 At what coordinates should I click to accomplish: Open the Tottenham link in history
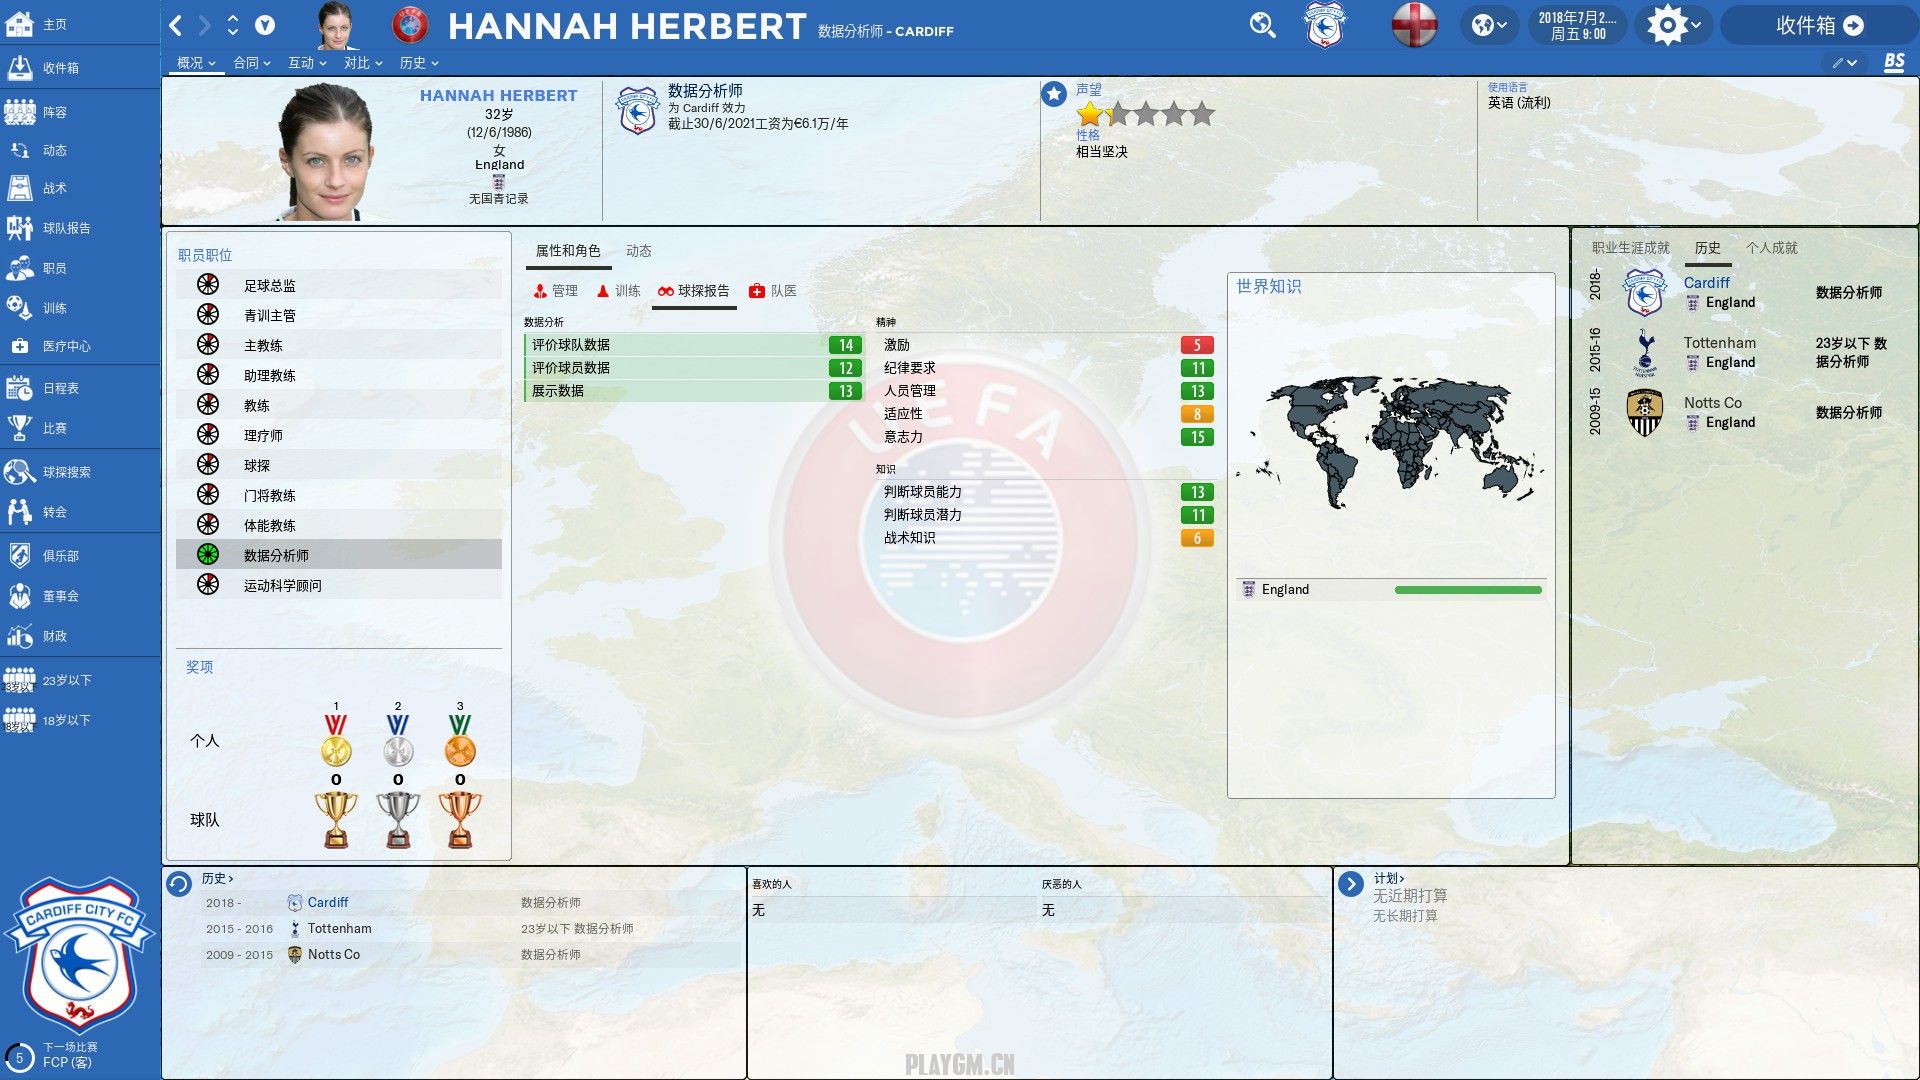339,929
